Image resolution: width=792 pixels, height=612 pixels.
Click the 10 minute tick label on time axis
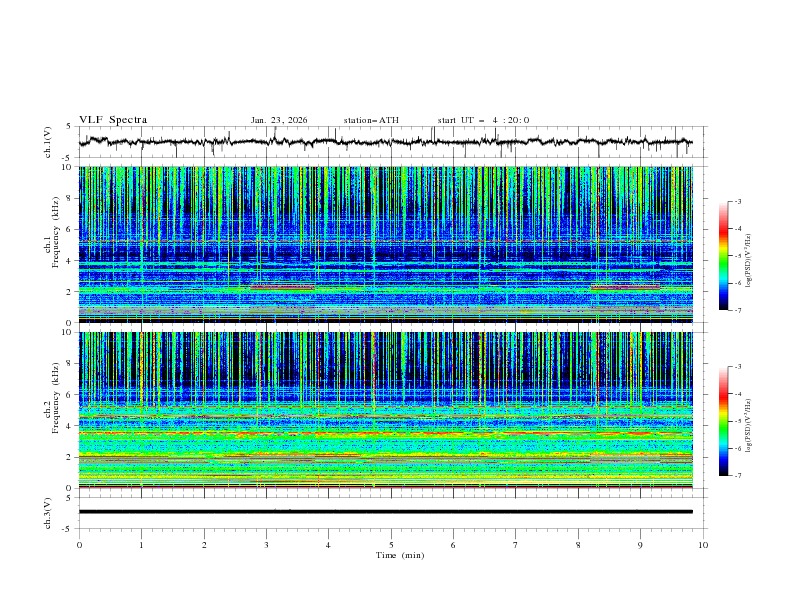click(703, 545)
